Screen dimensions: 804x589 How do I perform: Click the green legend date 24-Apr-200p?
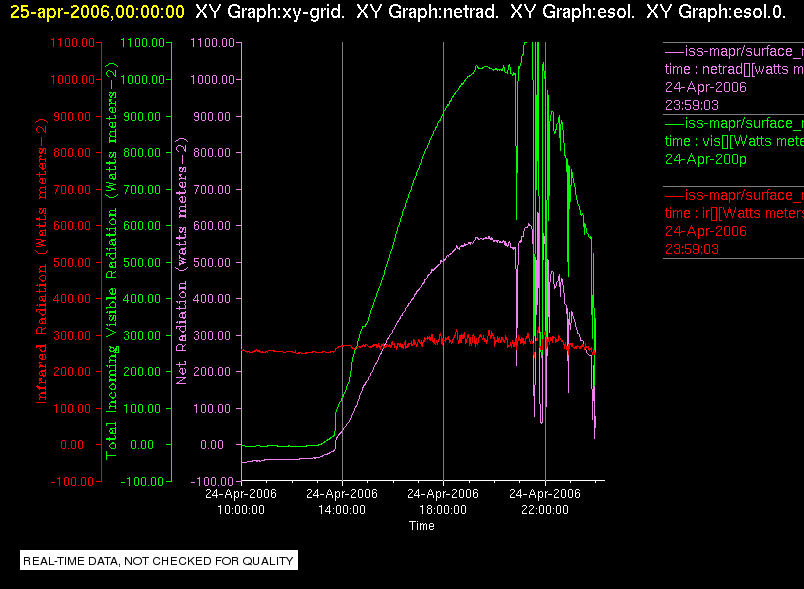(x=706, y=159)
